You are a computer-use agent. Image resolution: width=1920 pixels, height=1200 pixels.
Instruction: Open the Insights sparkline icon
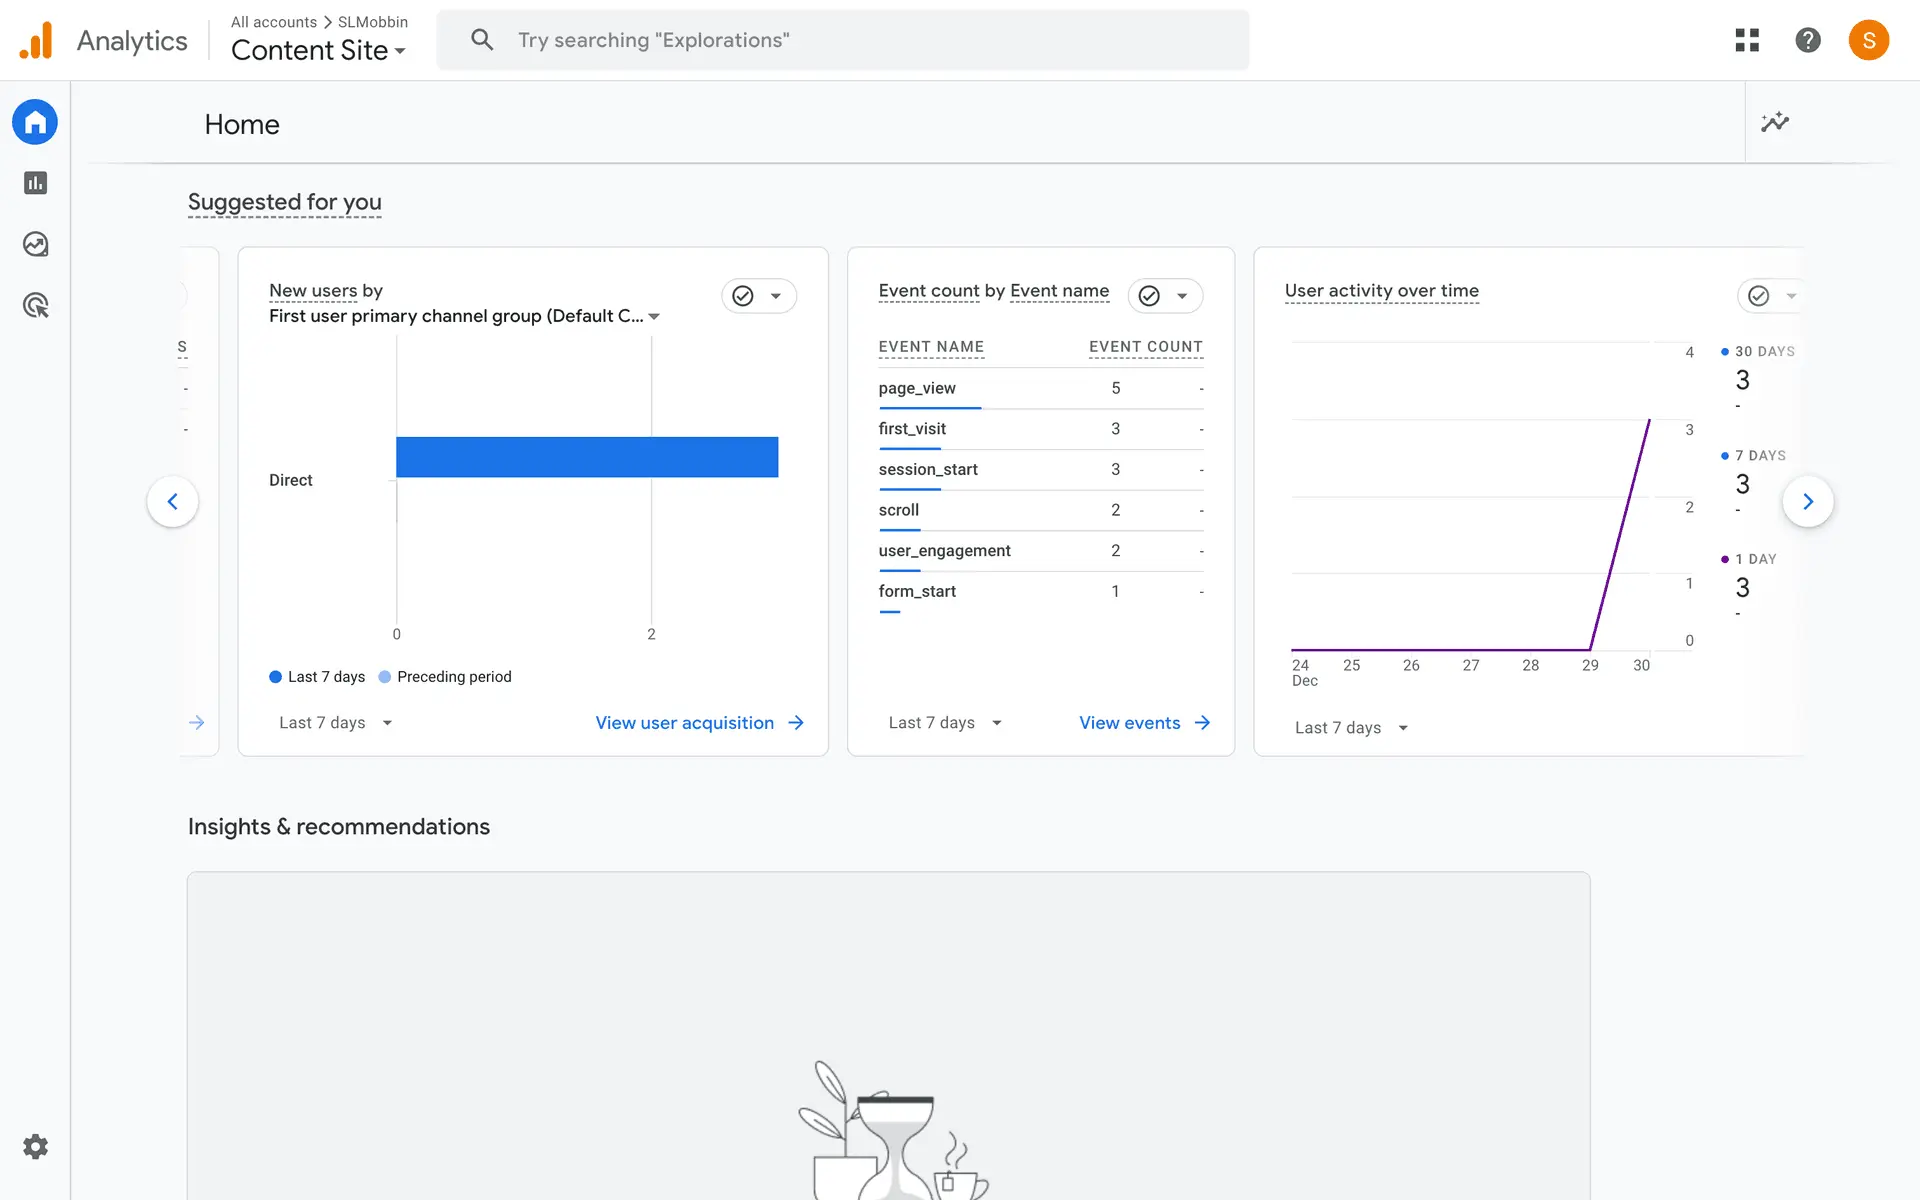[1774, 122]
